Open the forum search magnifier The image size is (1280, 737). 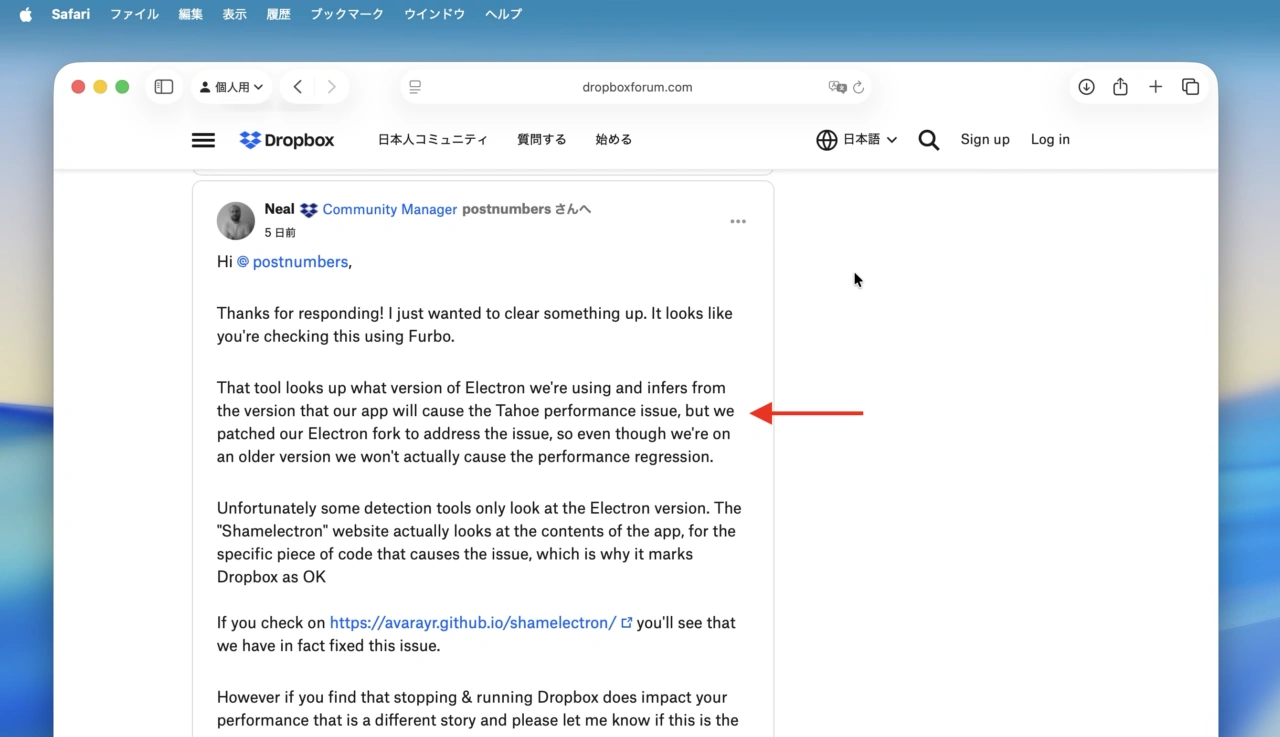[928, 140]
